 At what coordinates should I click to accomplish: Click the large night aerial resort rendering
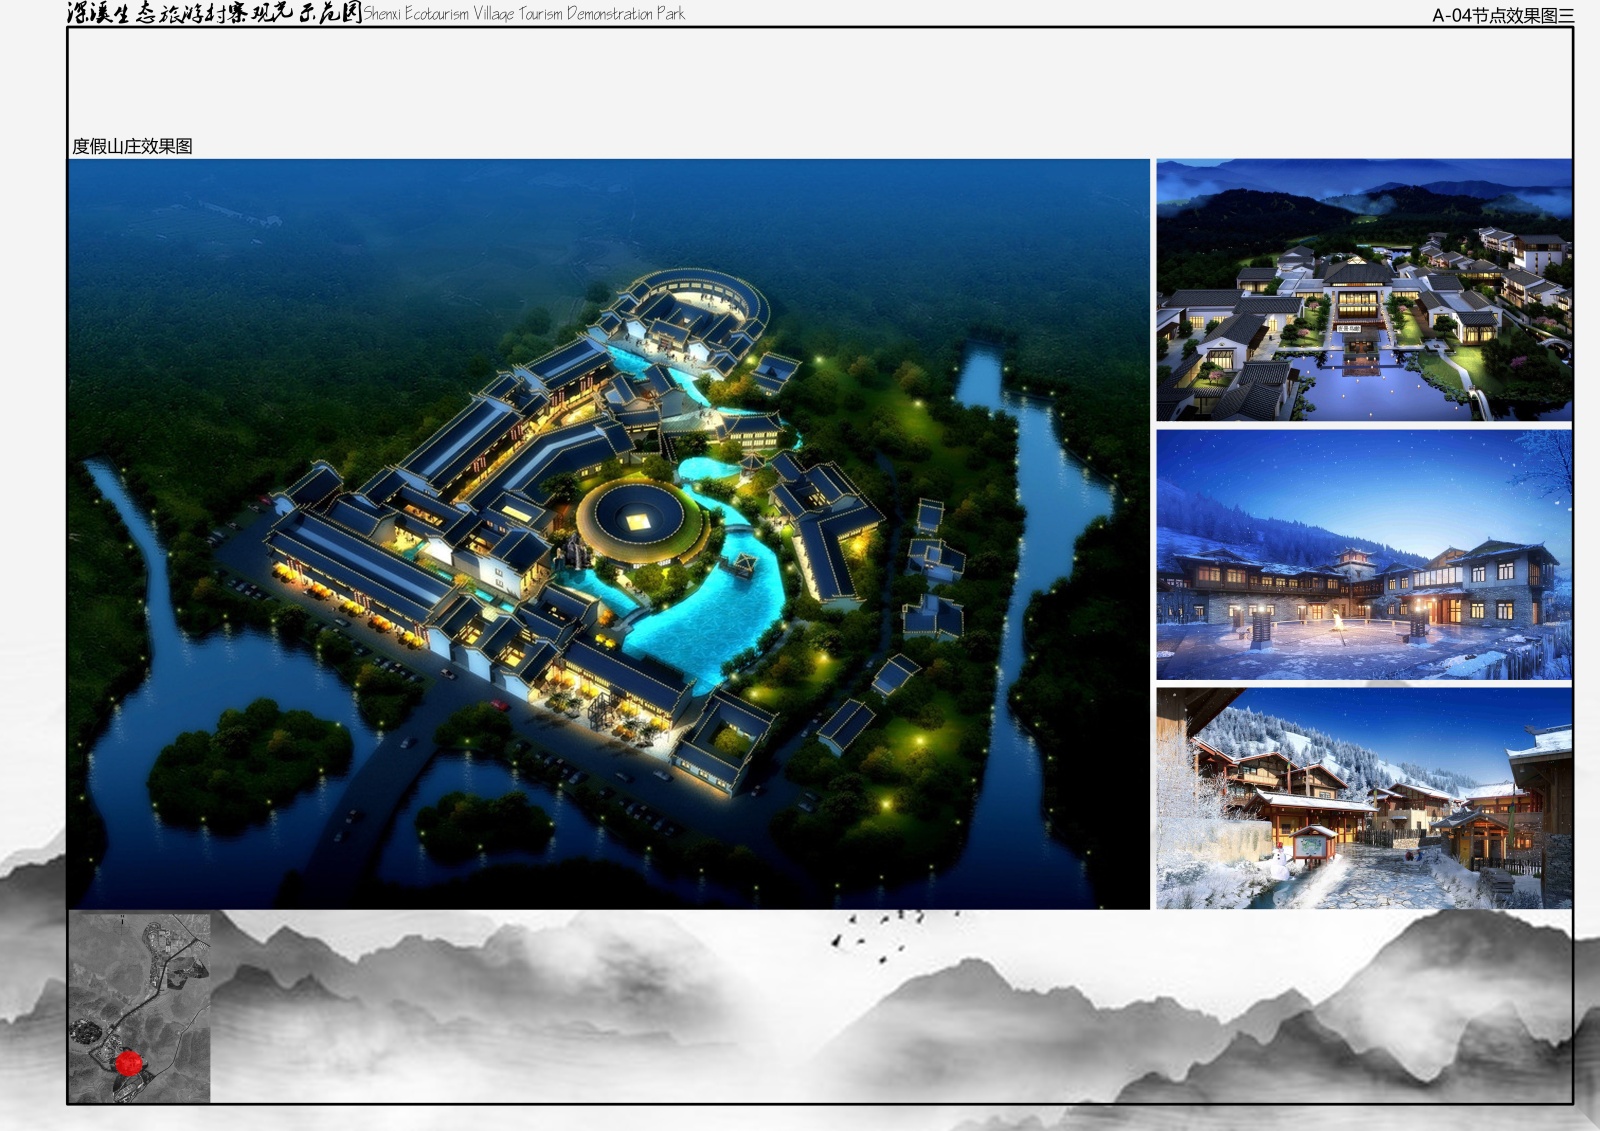pyautogui.click(x=609, y=534)
